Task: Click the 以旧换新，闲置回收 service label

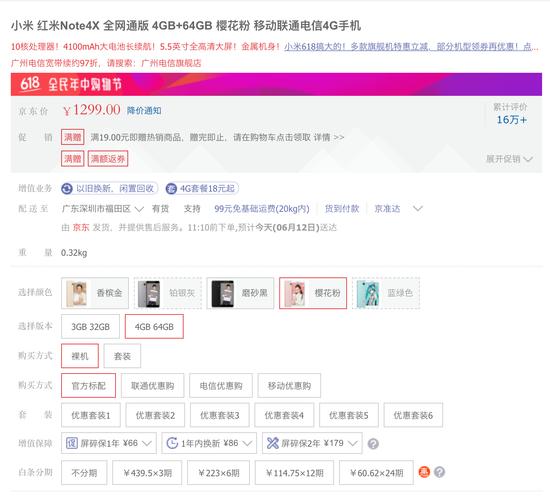Action: coord(115,189)
